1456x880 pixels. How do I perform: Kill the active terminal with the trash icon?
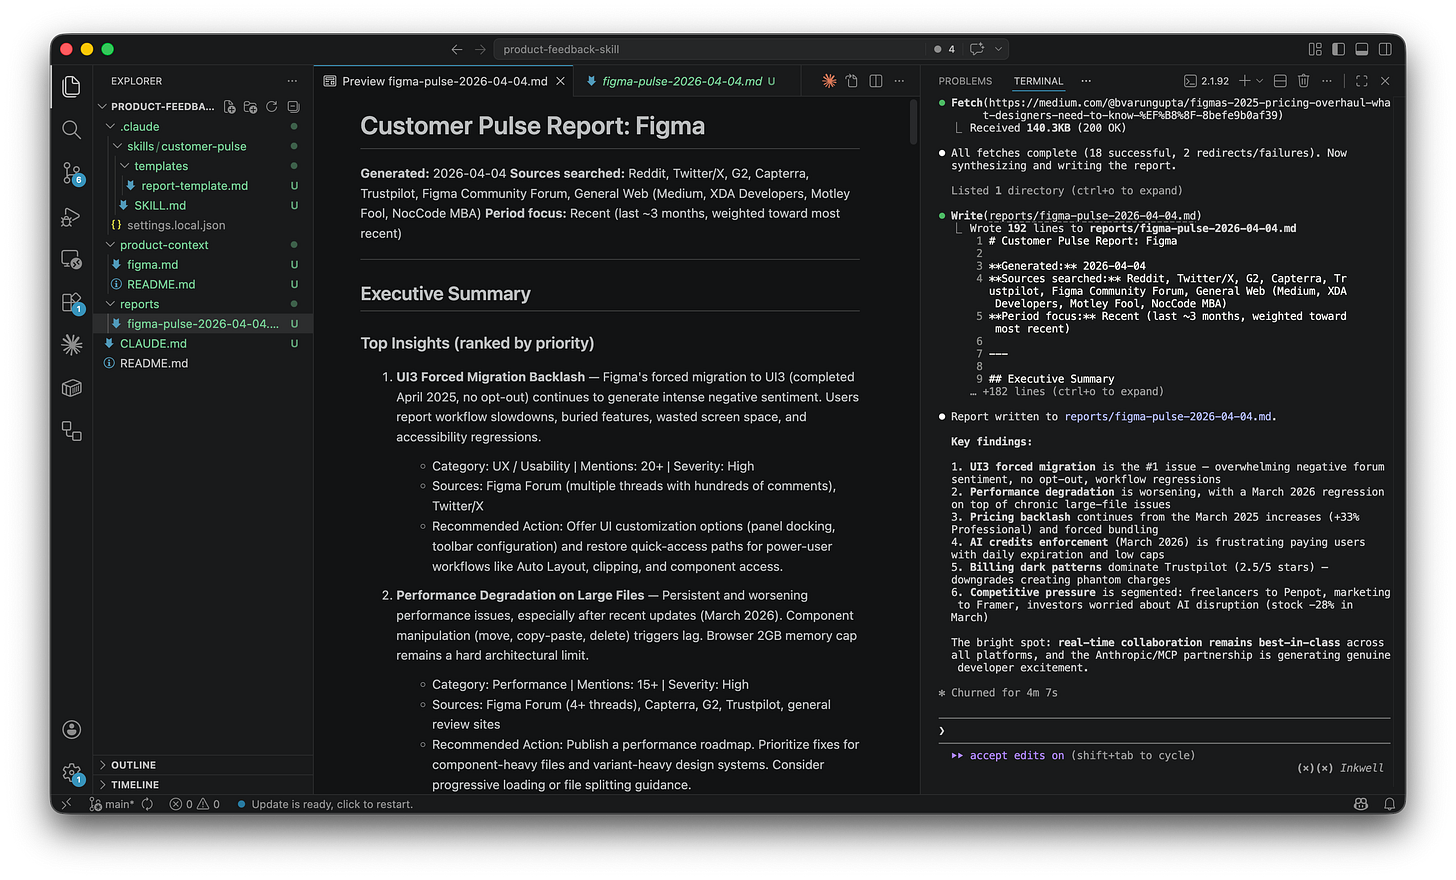[1303, 81]
